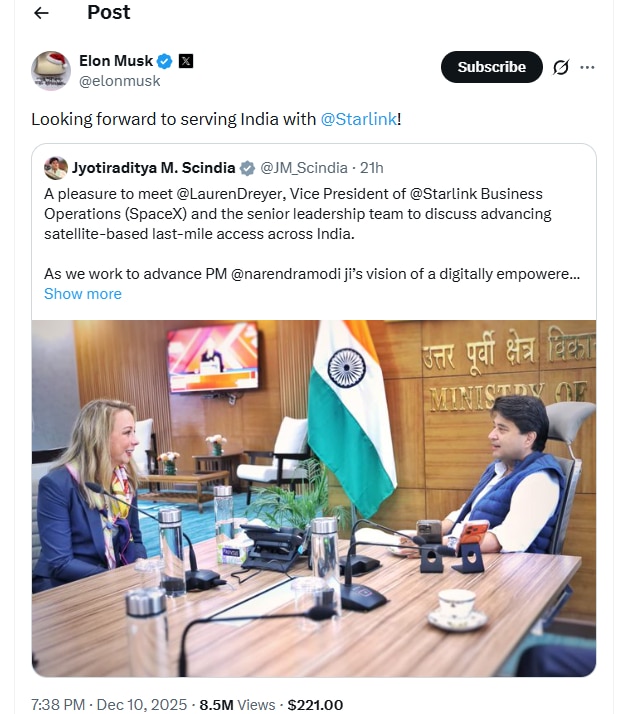The image size is (624, 714).
Task: Click the blue verified badge next to Elon Musk
Action: (x=164, y=61)
